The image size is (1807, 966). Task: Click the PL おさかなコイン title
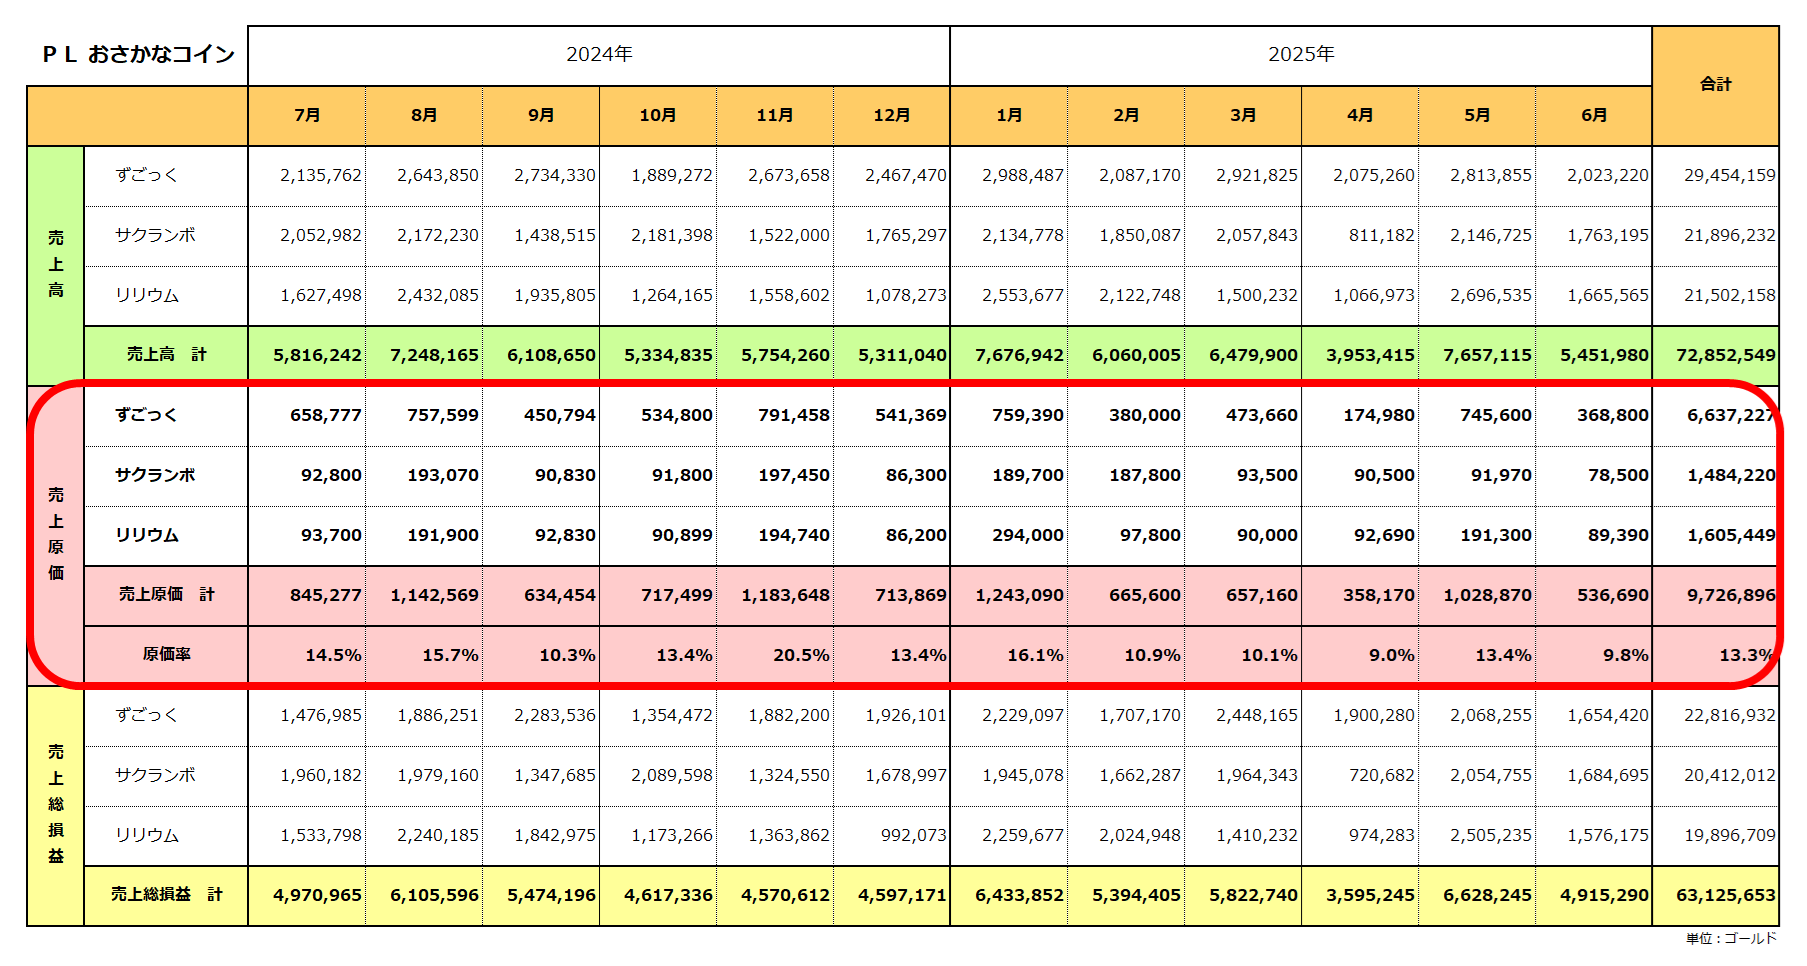pos(138,55)
